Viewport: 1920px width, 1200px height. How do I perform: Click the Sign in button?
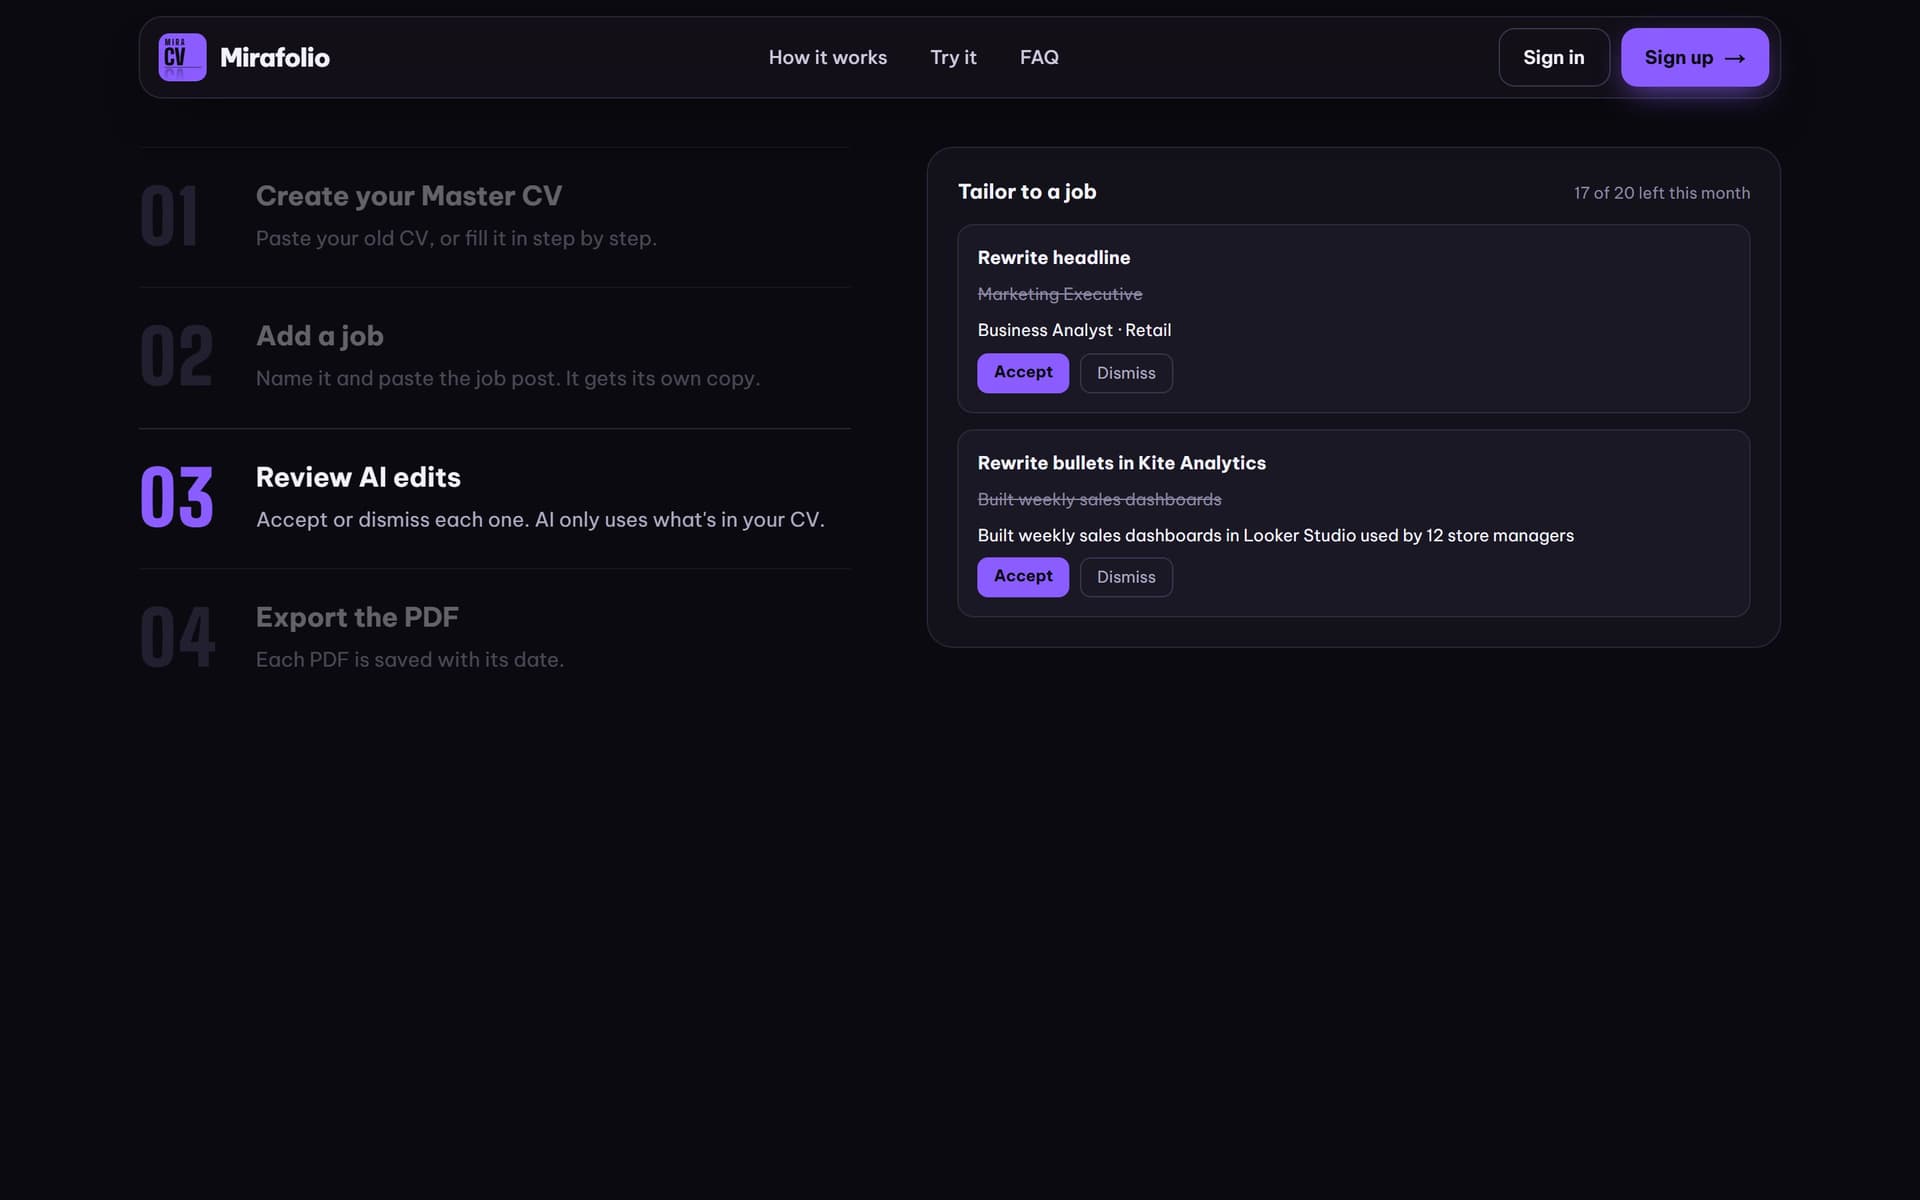click(x=1553, y=57)
